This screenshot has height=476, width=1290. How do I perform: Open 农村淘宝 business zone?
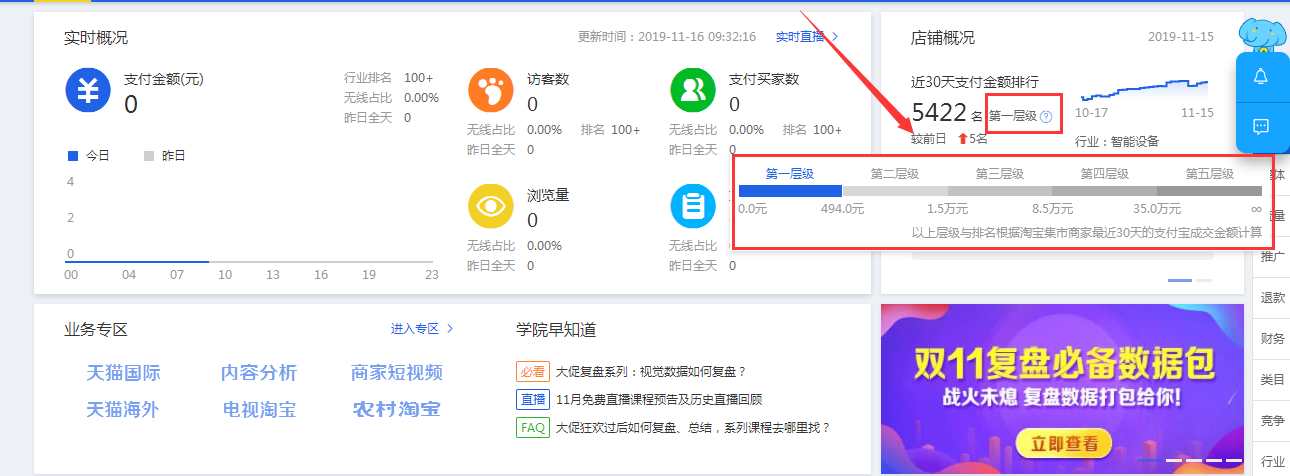pos(396,409)
